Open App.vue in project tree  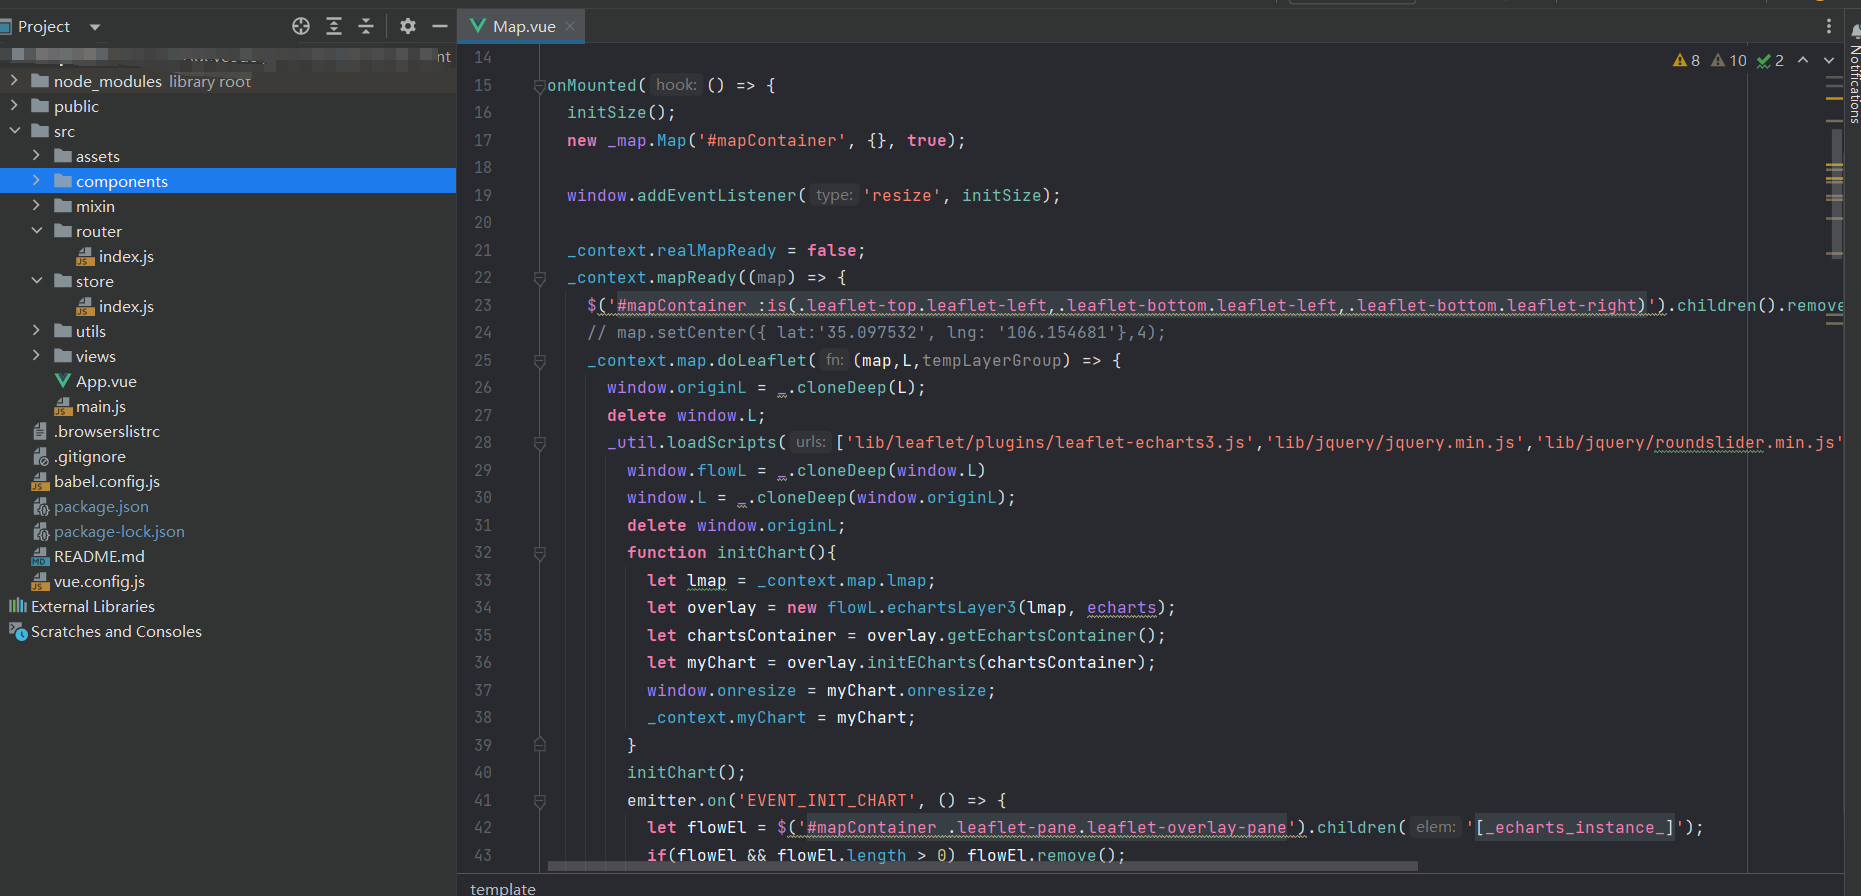pos(106,381)
